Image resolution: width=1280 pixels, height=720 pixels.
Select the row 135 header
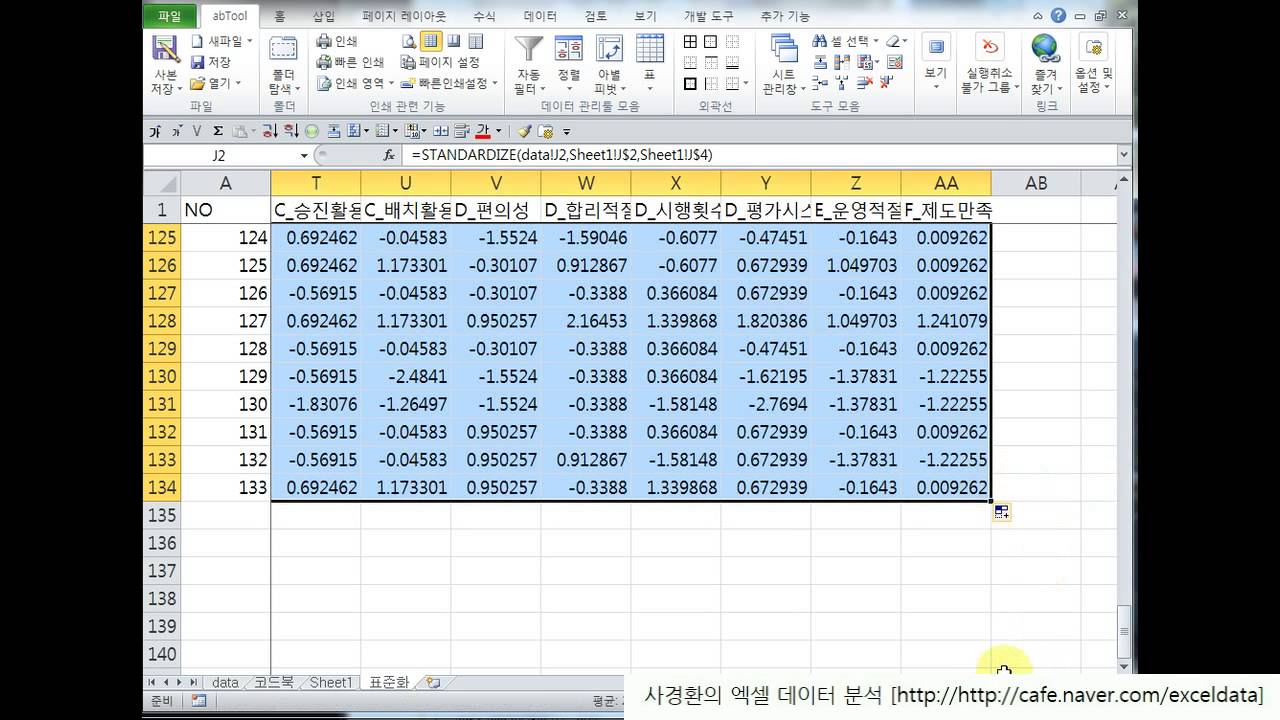pos(162,515)
